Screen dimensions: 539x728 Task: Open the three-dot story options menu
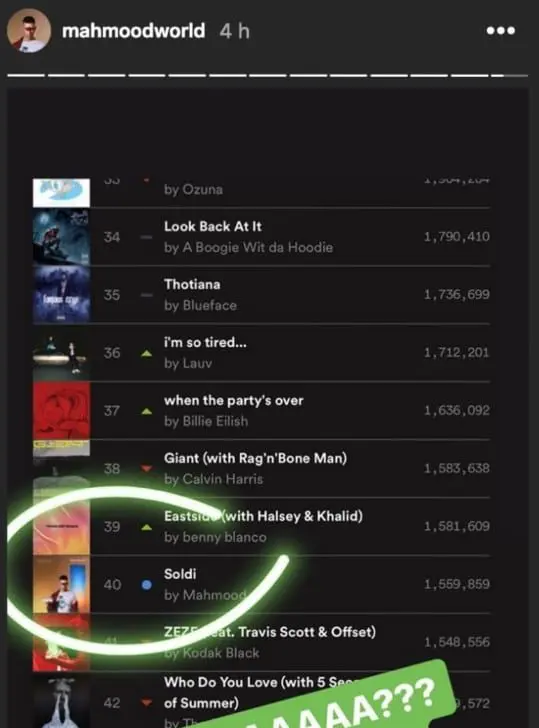pos(500,31)
